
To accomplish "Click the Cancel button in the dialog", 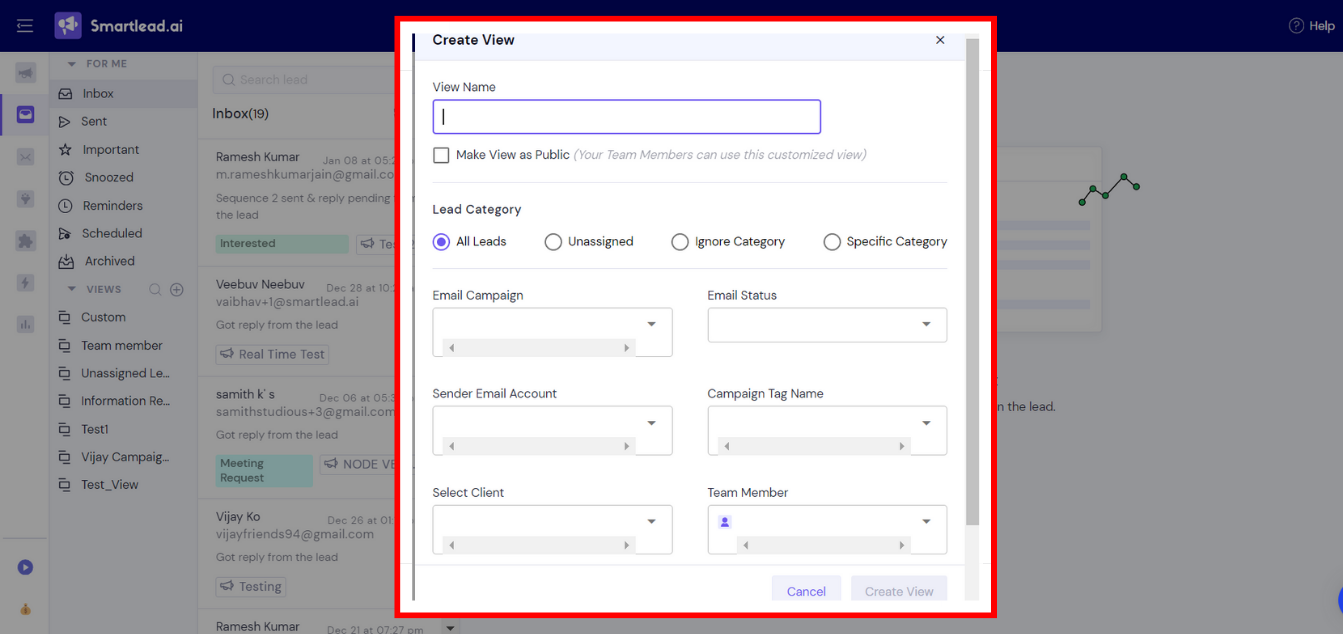I will tap(806, 590).
